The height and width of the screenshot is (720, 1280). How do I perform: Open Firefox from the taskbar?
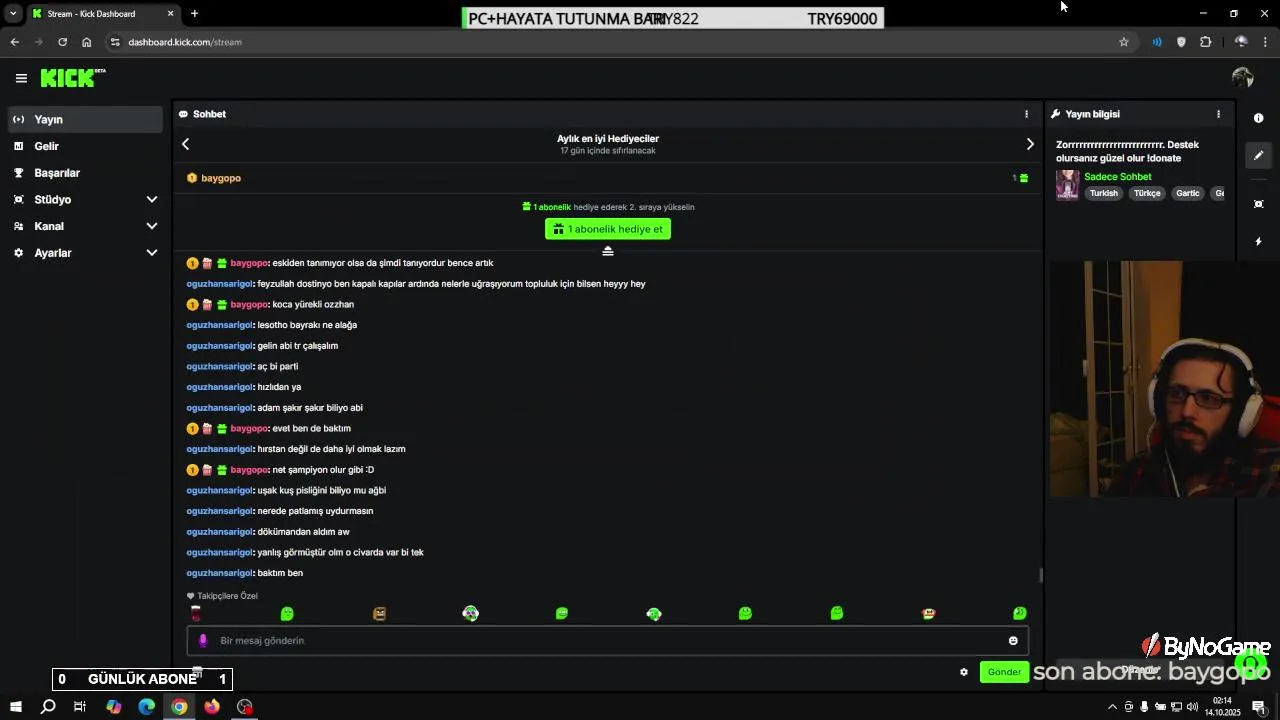(x=212, y=706)
